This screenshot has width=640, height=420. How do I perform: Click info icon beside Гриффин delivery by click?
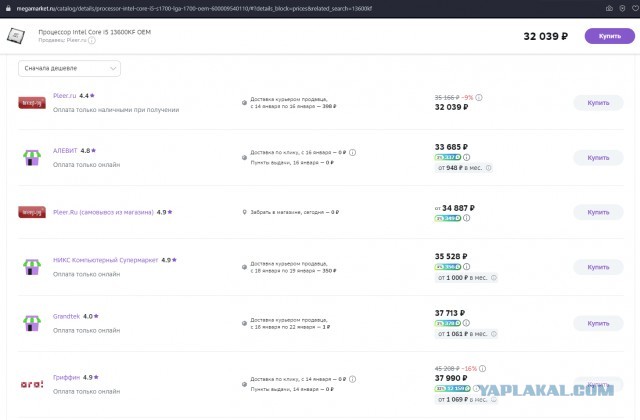tap(353, 379)
